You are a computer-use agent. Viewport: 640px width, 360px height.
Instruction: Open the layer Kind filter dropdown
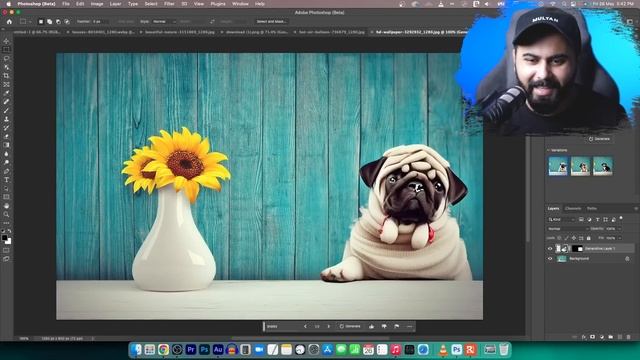(561, 220)
